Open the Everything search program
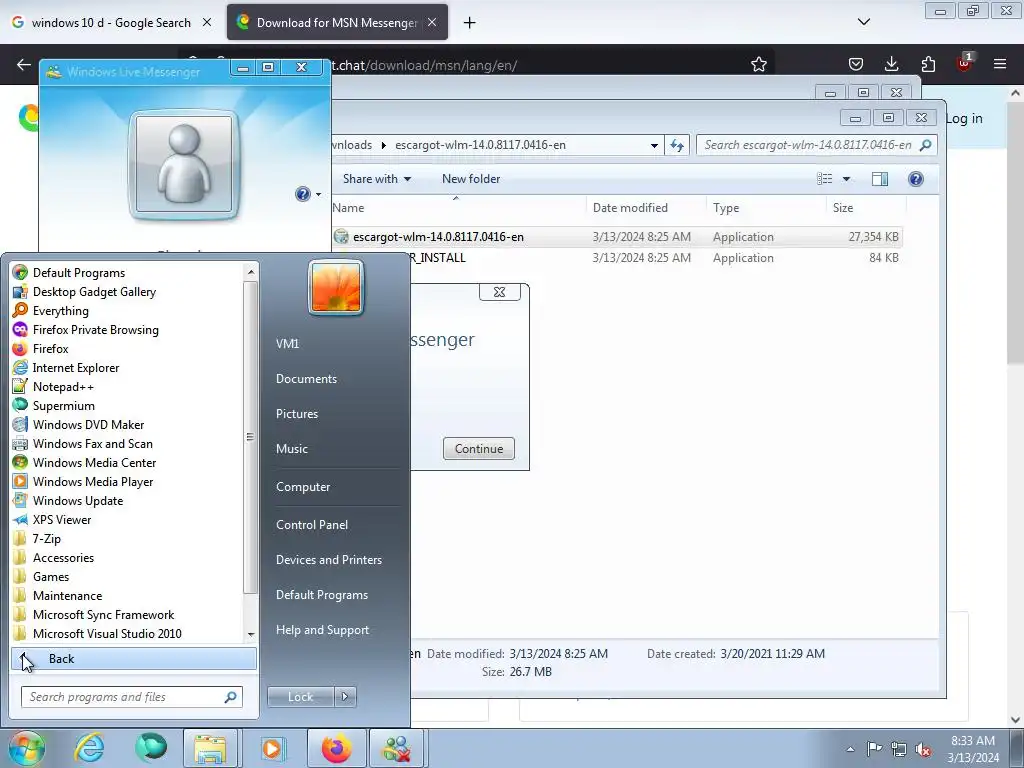Screen dimensions: 1024x768 click(x=61, y=311)
